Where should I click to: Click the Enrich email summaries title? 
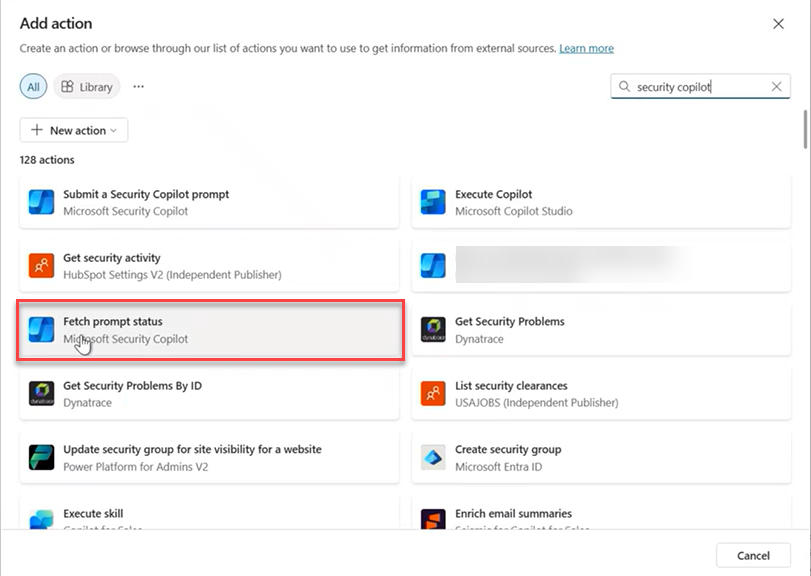coord(513,513)
